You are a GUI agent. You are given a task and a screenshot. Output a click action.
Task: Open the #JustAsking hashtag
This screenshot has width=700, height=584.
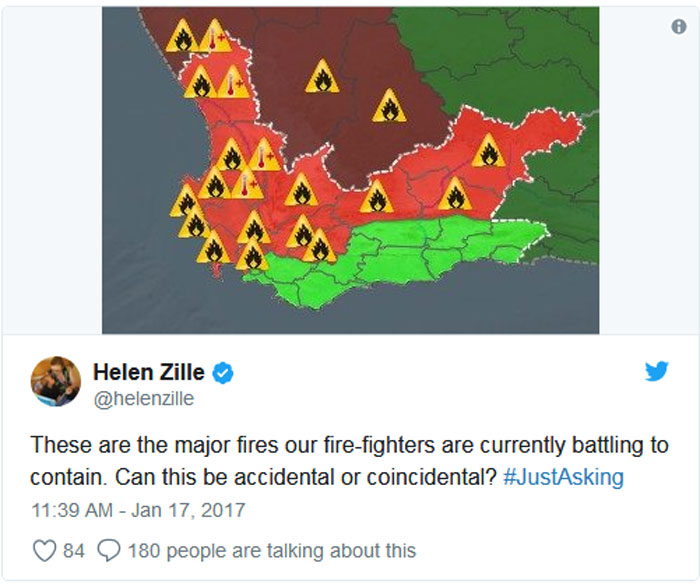click(x=563, y=477)
